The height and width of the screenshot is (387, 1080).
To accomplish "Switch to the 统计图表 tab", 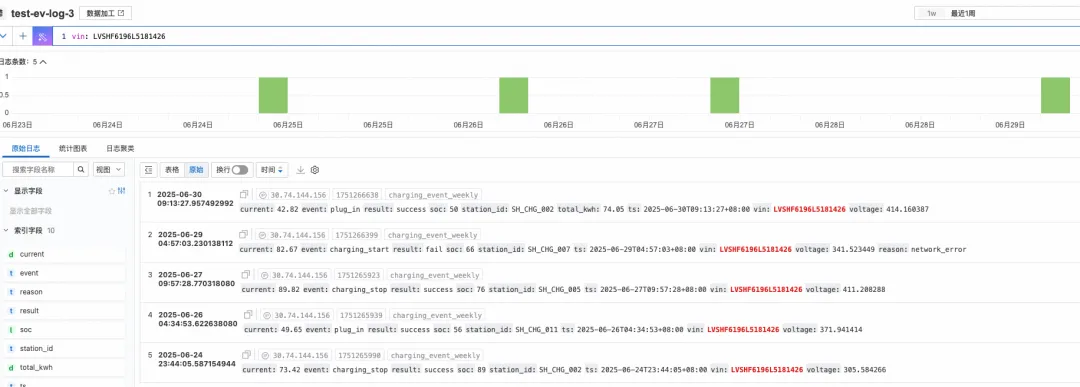I will point(73,148).
